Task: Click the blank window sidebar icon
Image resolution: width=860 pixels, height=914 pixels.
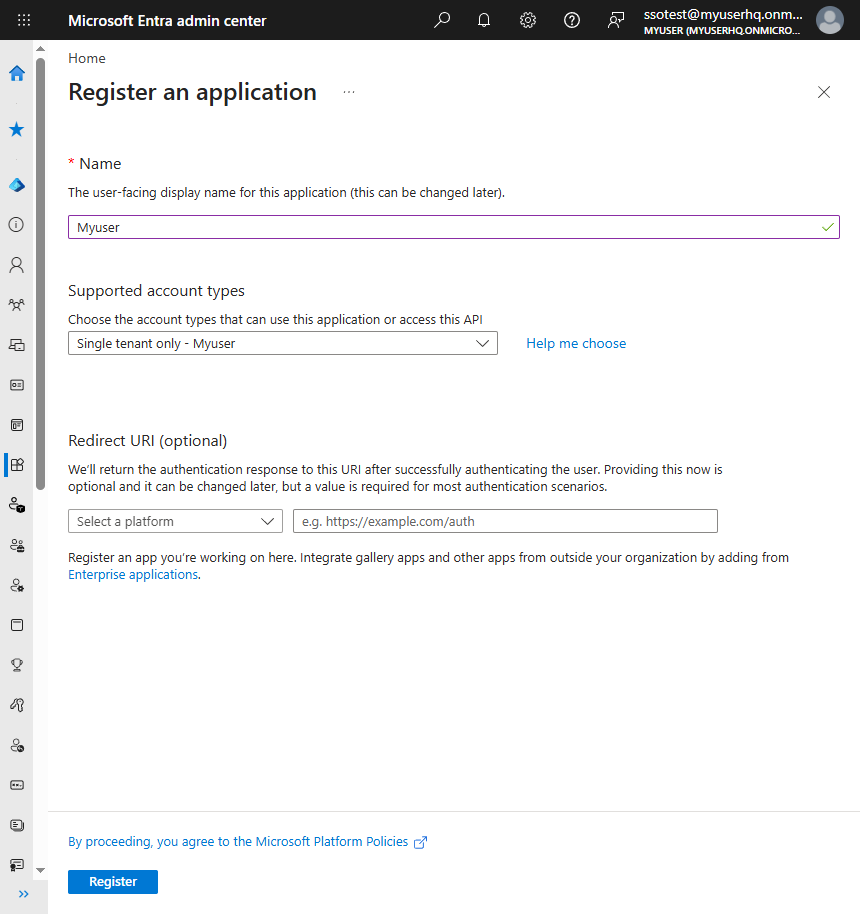Action: tap(17, 625)
